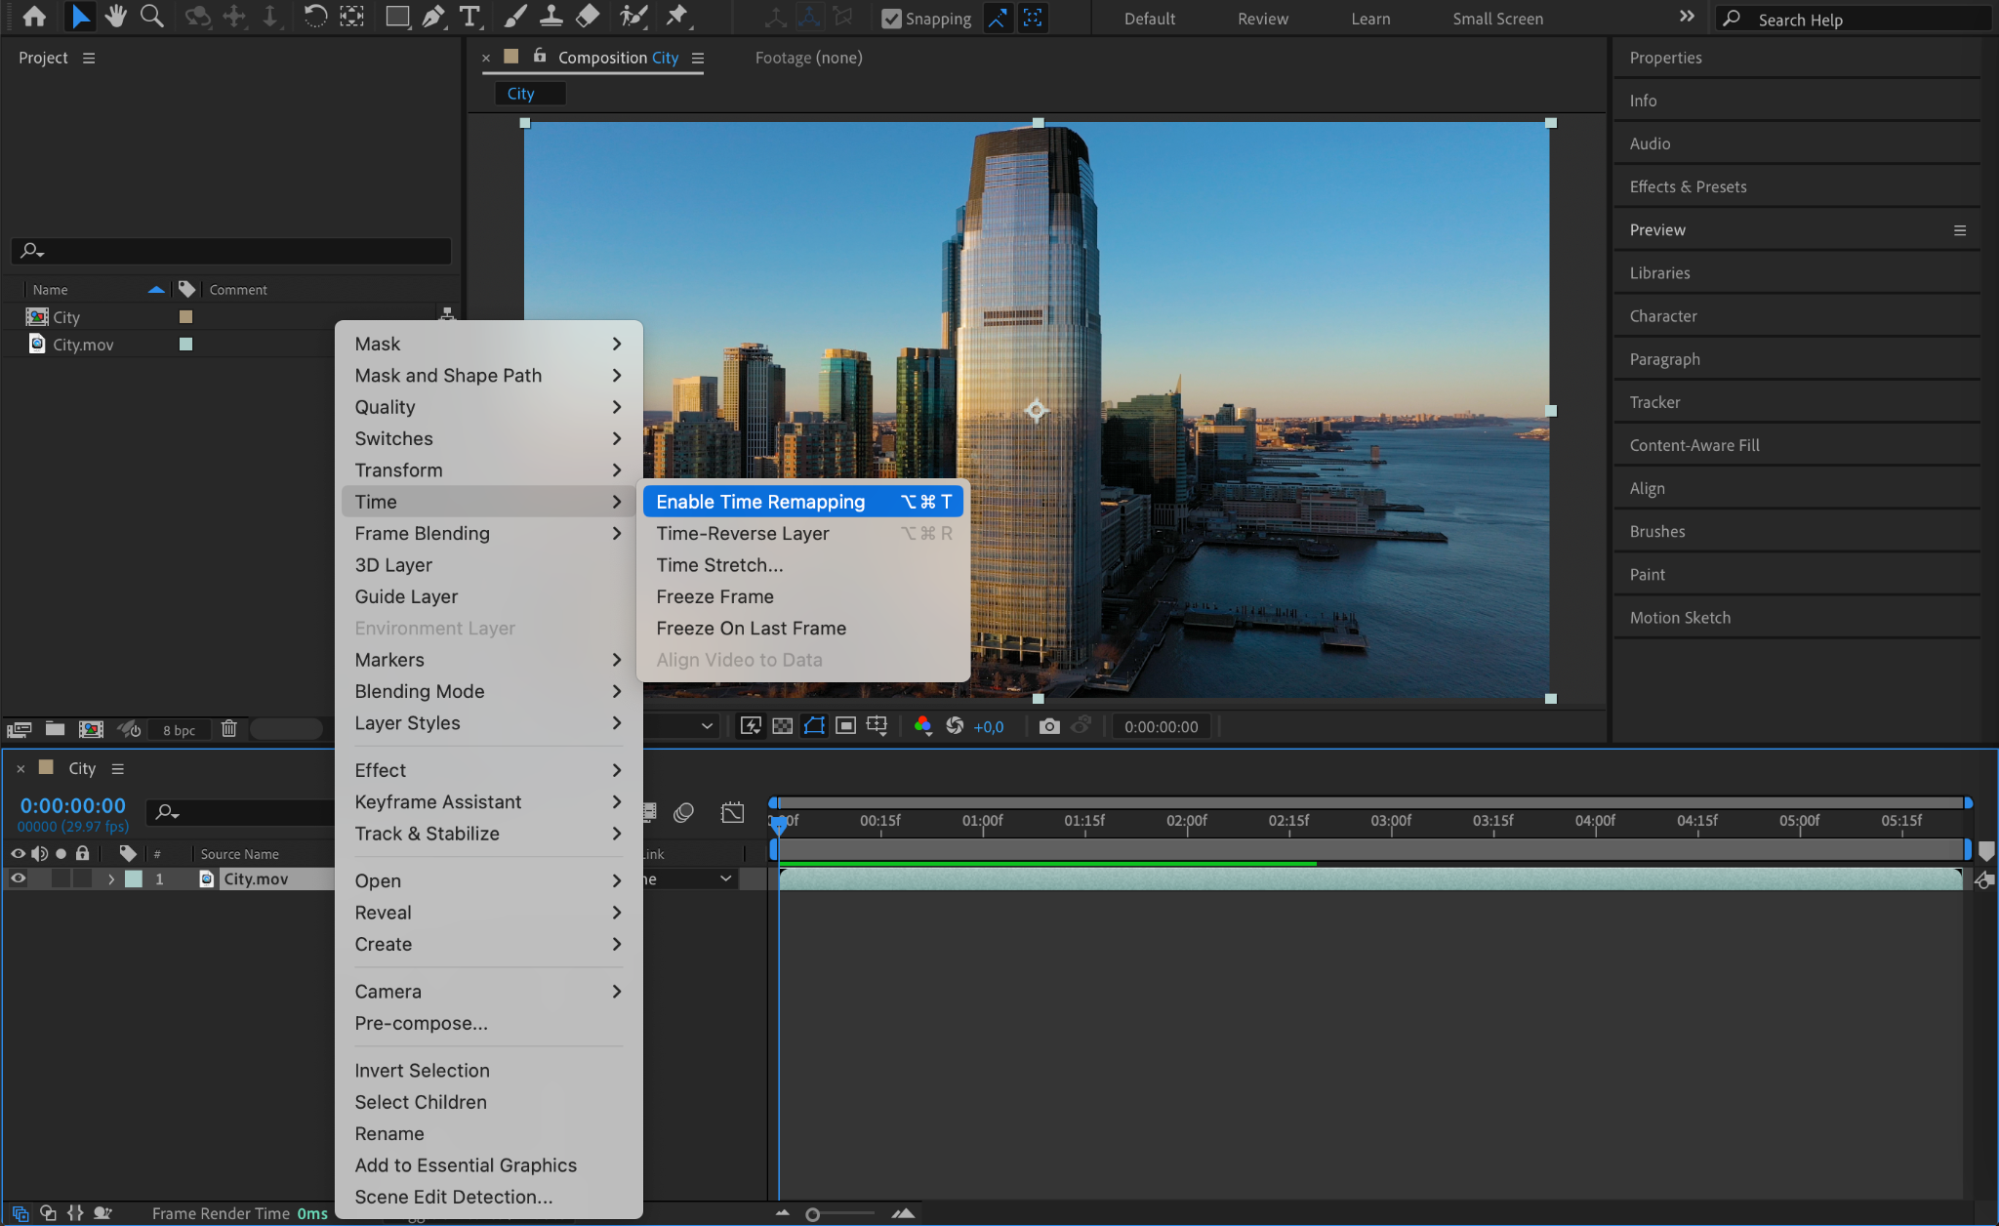Expand more workspaces chevron
The image size is (1999, 1226).
(1687, 17)
